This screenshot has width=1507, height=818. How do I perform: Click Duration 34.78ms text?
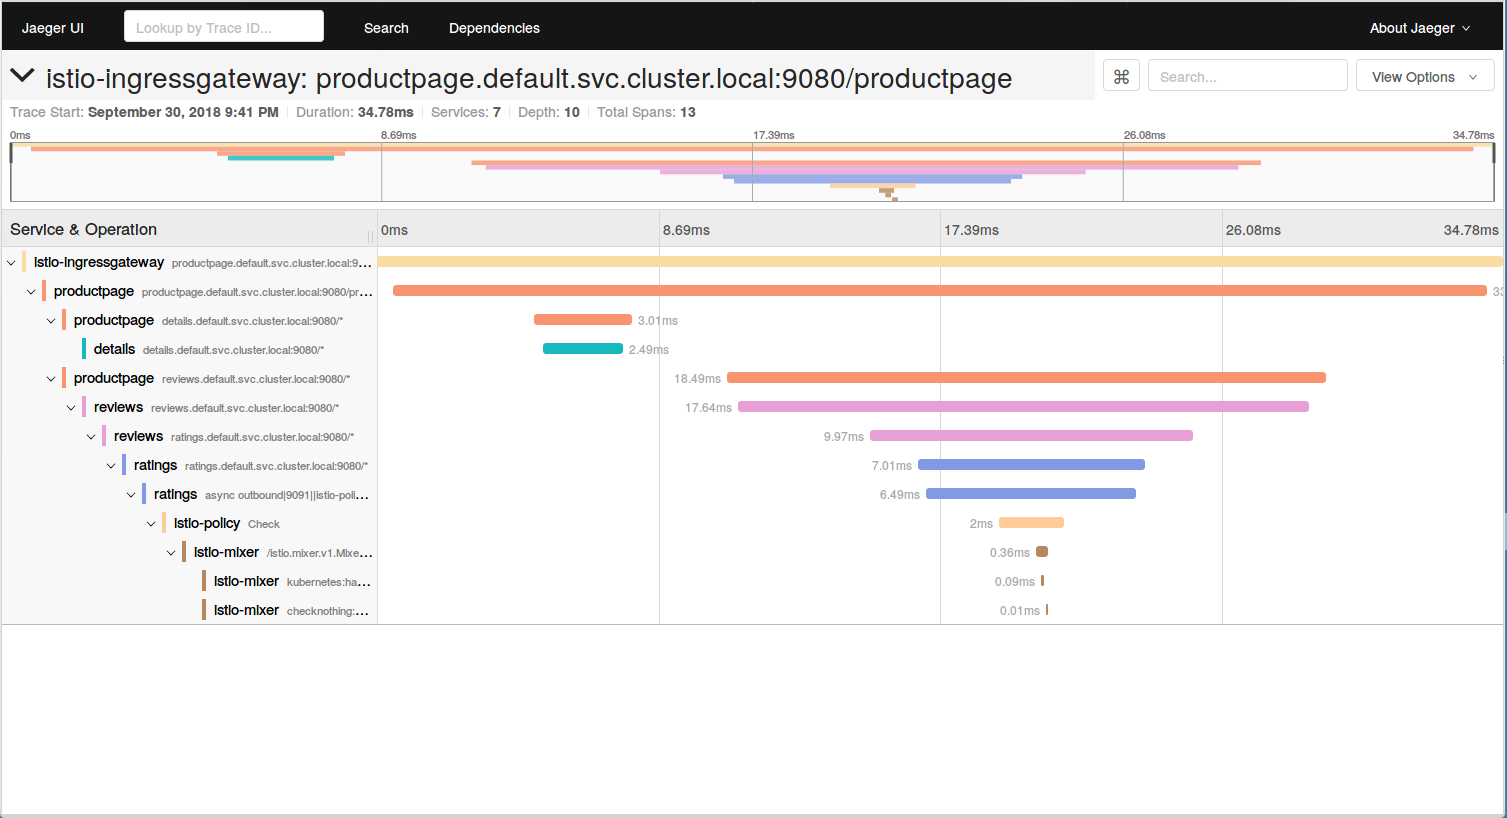point(355,112)
